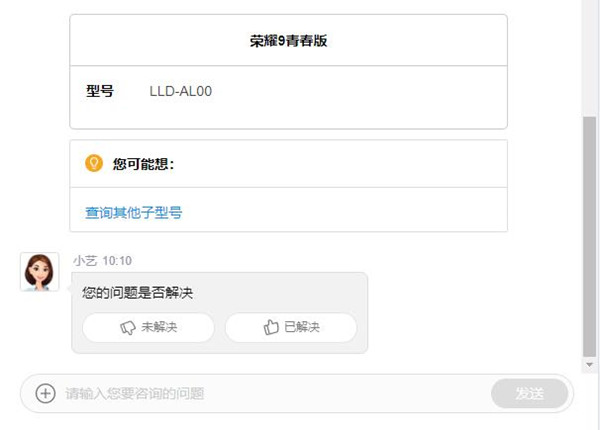Open the 查询其他子型号 link
Viewport: 600px width, 430px height.
coord(133,212)
